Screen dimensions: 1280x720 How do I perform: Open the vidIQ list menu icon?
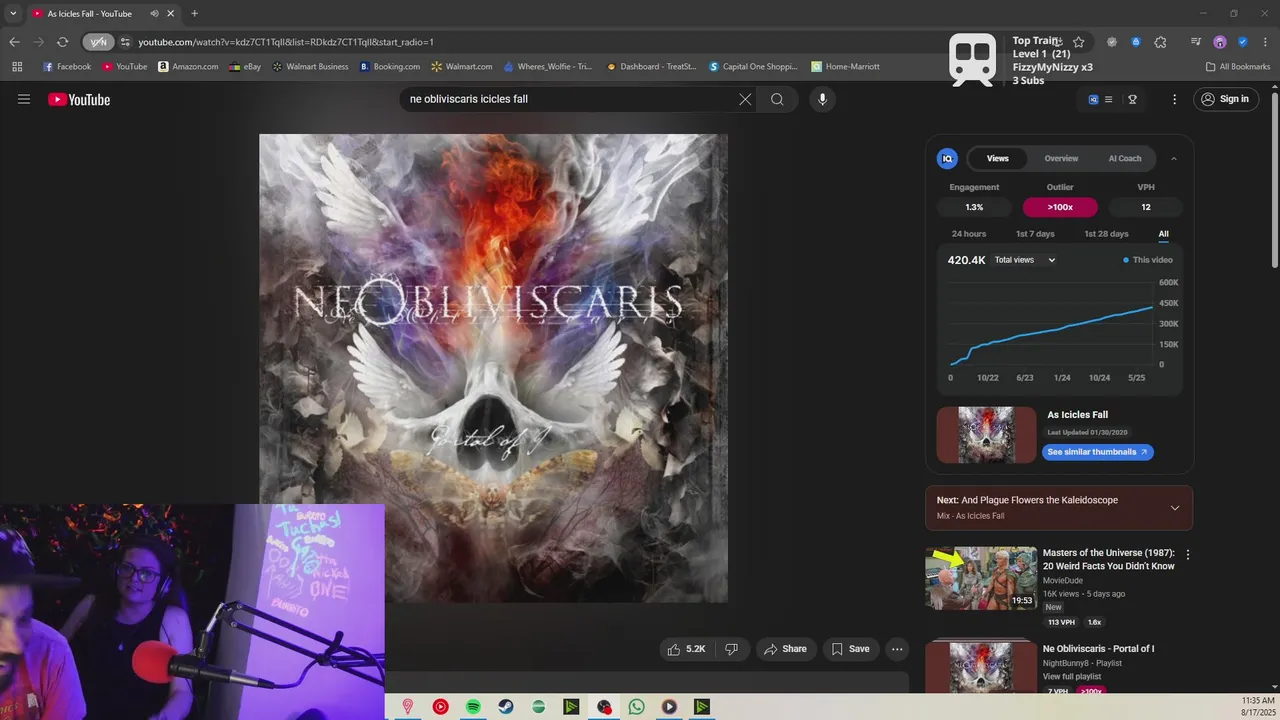1108,99
